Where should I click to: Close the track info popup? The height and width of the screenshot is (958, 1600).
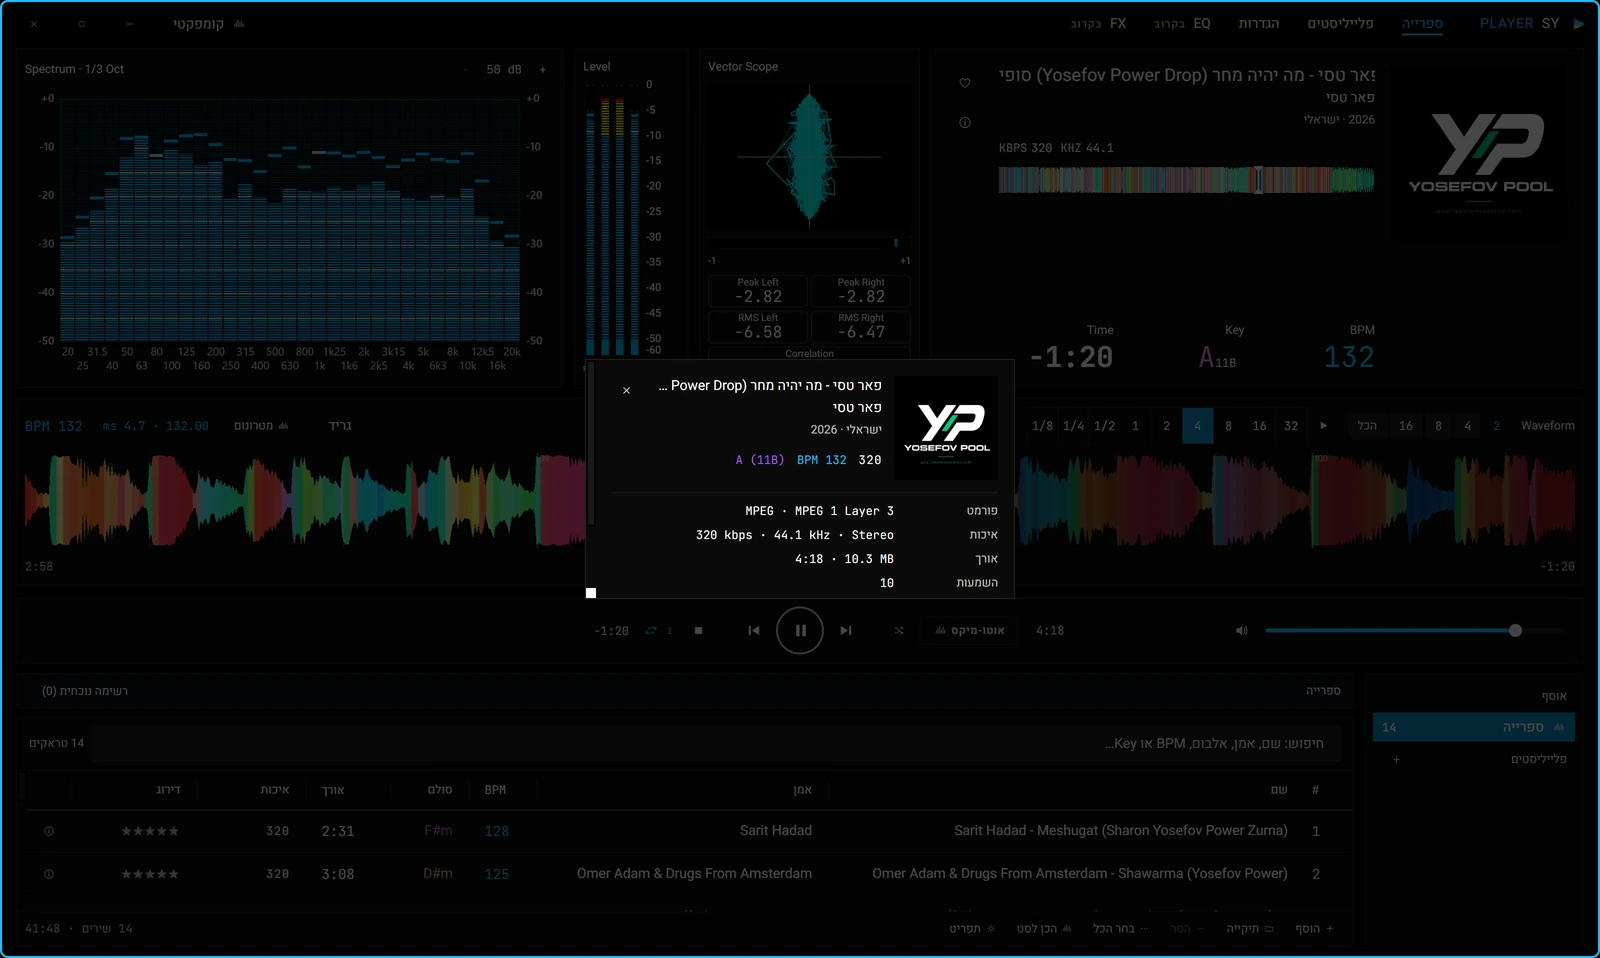(x=626, y=390)
